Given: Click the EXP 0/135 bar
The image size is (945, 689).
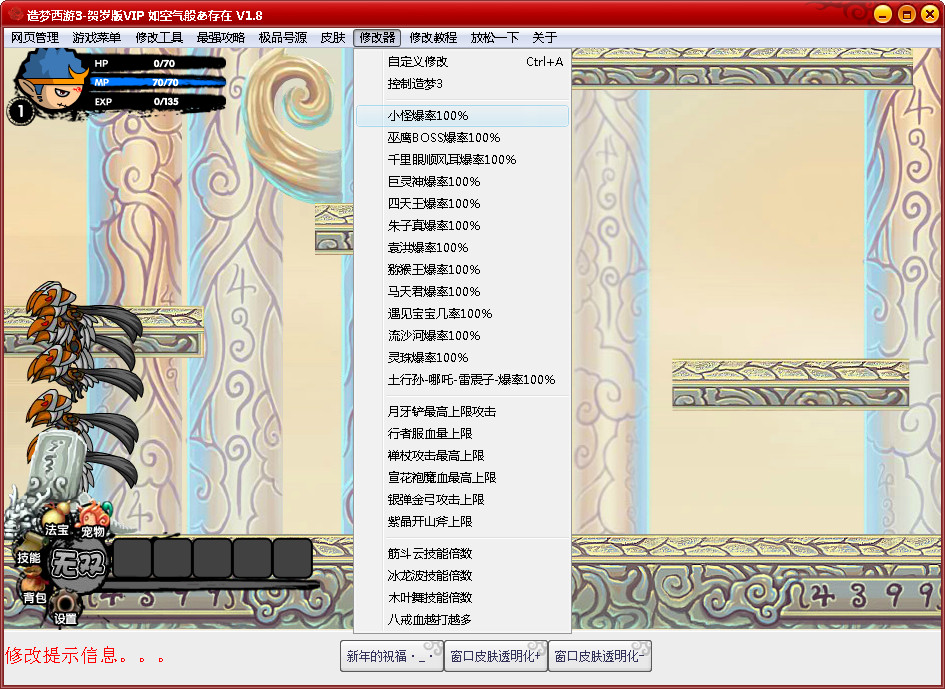Looking at the screenshot, I should (158, 102).
